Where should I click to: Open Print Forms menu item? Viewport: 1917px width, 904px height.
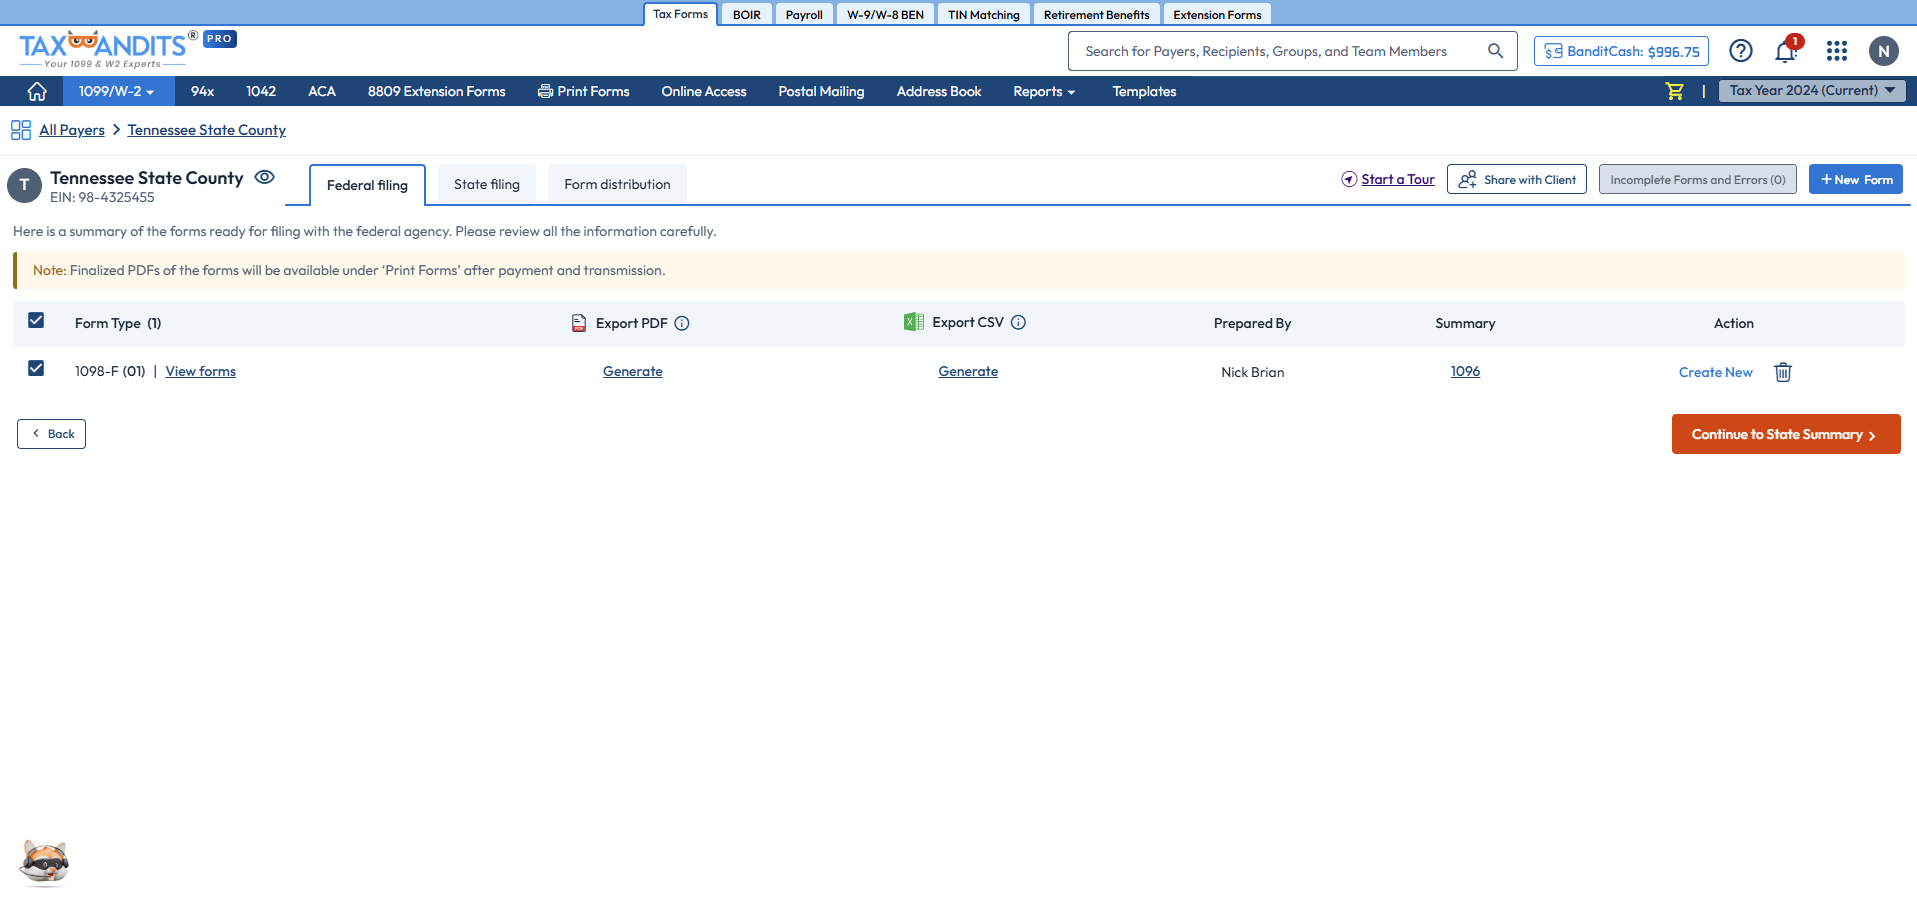pos(584,91)
